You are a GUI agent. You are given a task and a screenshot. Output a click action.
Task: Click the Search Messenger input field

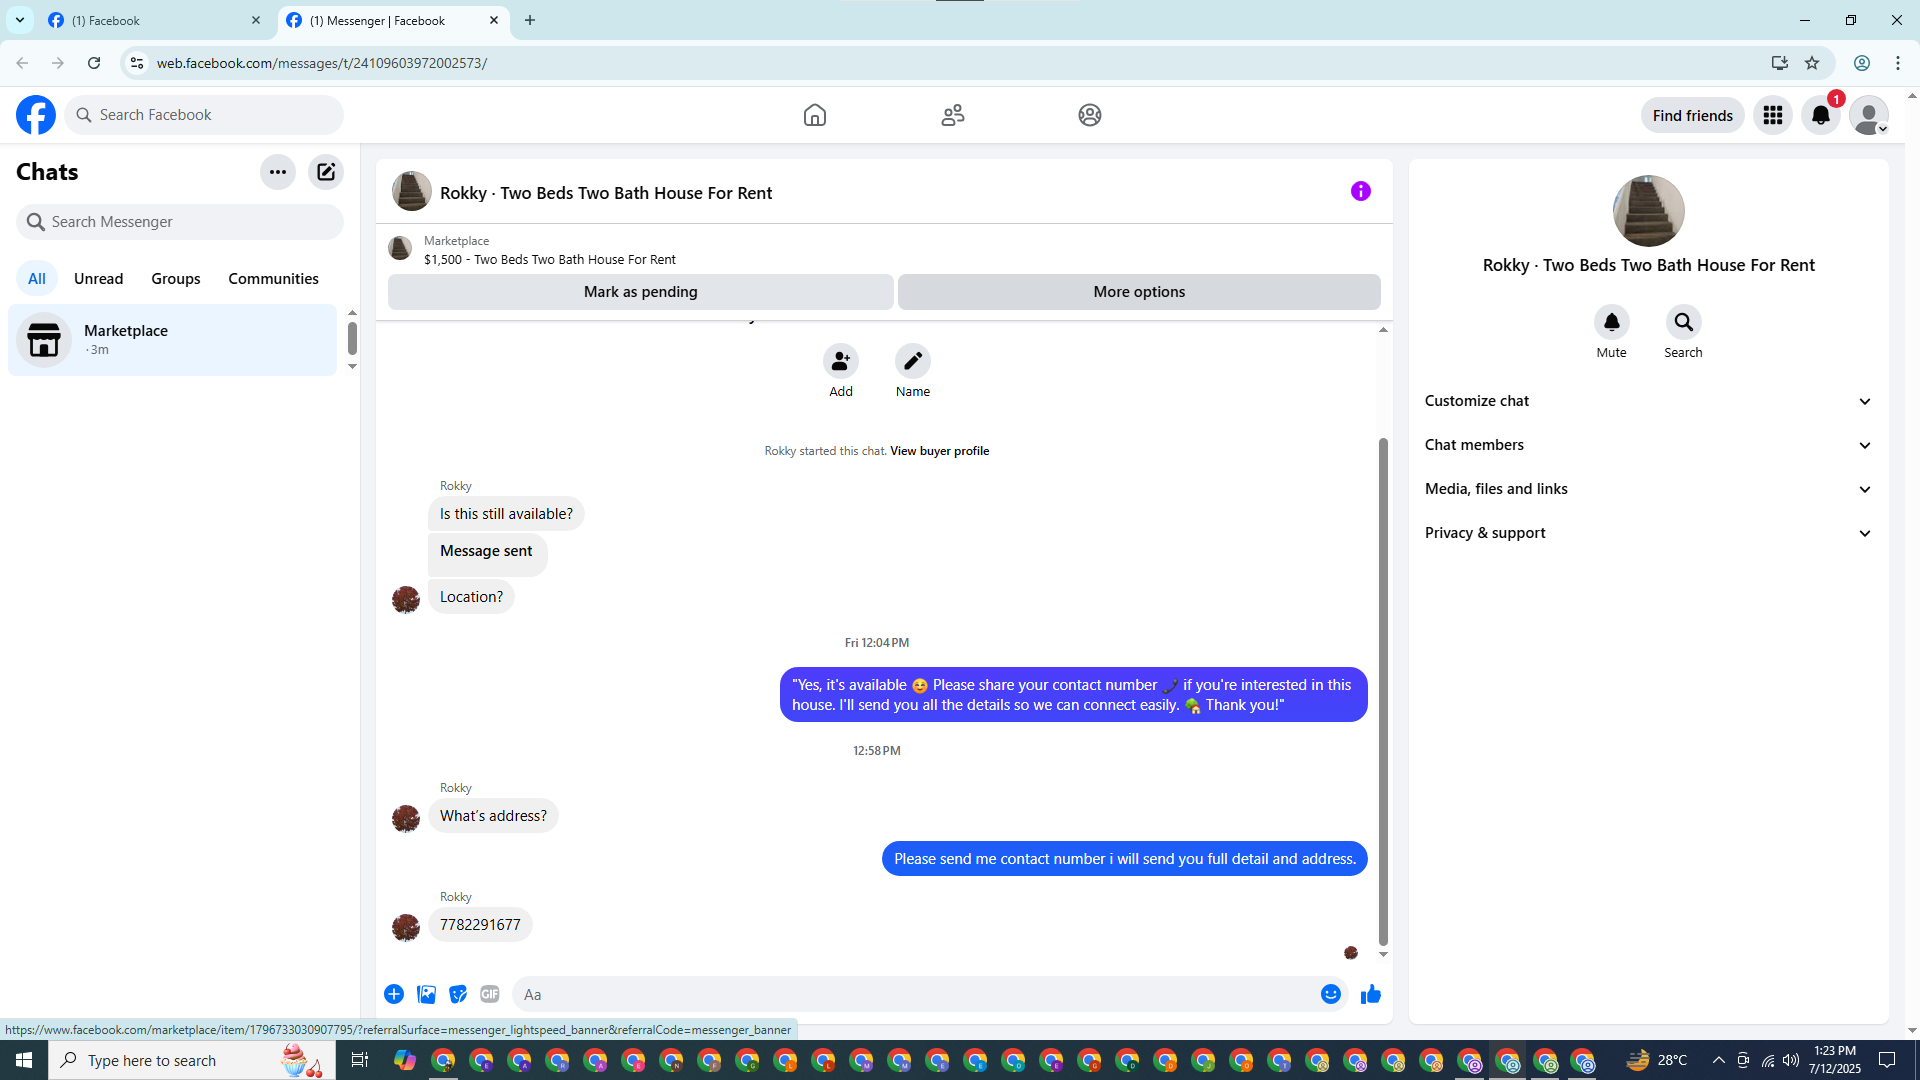[x=190, y=222]
